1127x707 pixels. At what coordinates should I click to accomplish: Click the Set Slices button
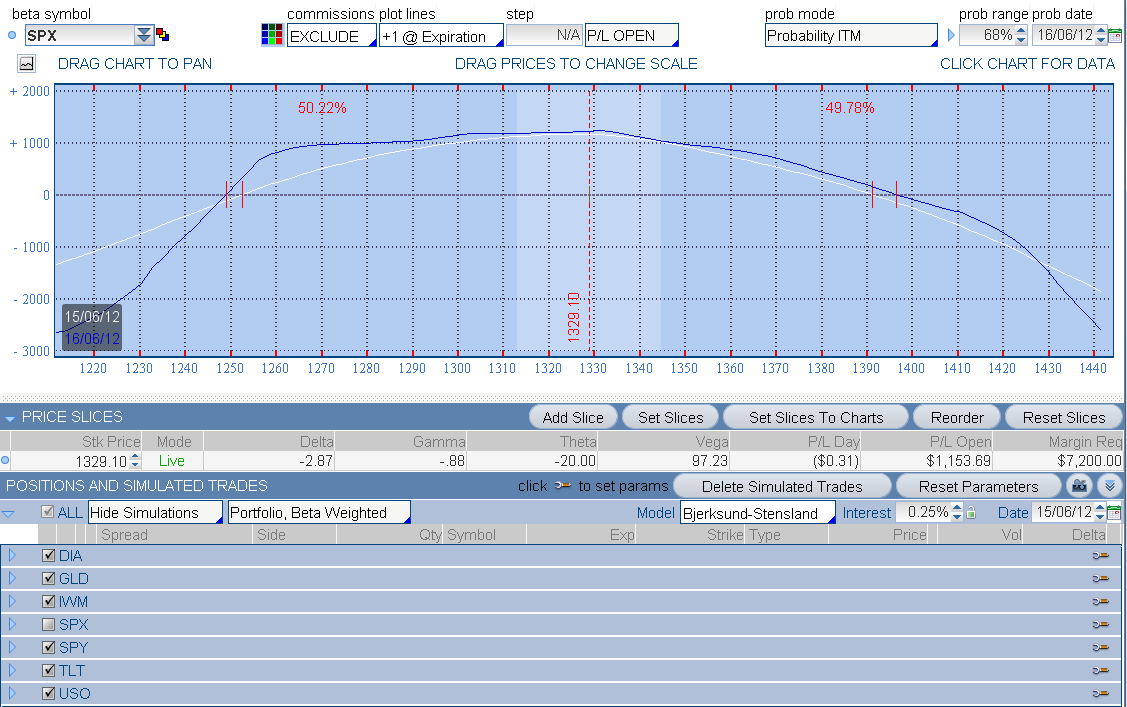[671, 417]
